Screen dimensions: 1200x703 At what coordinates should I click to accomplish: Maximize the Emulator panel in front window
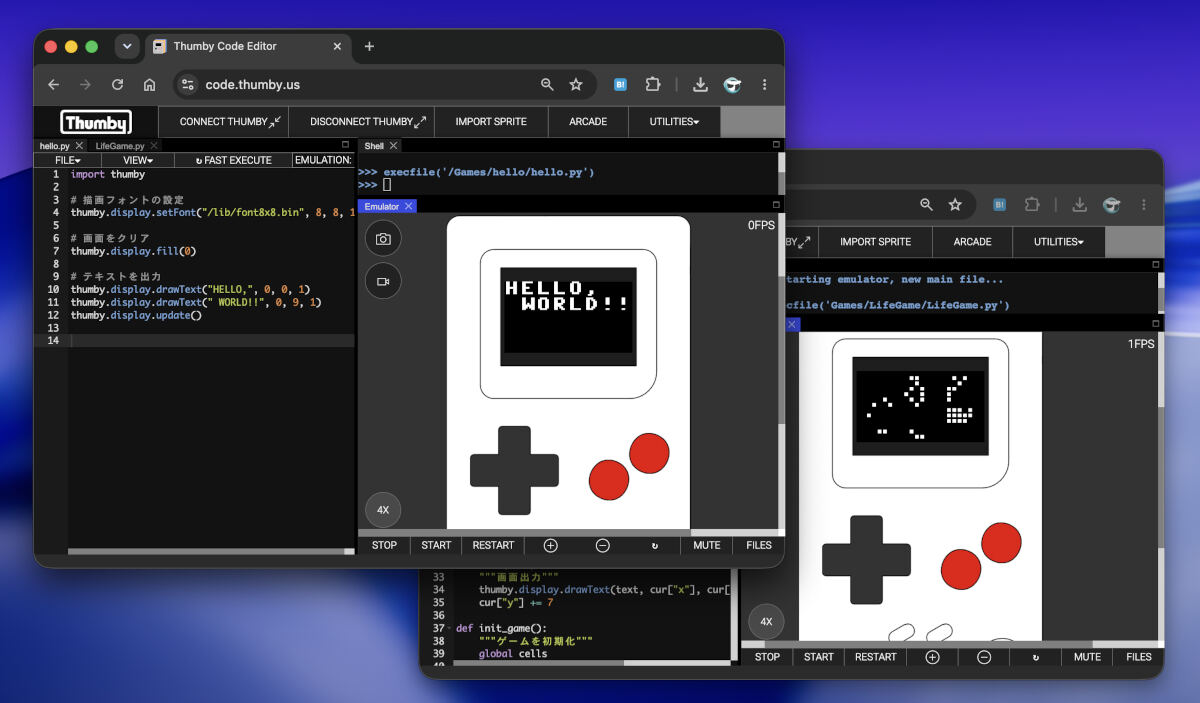pos(776,205)
